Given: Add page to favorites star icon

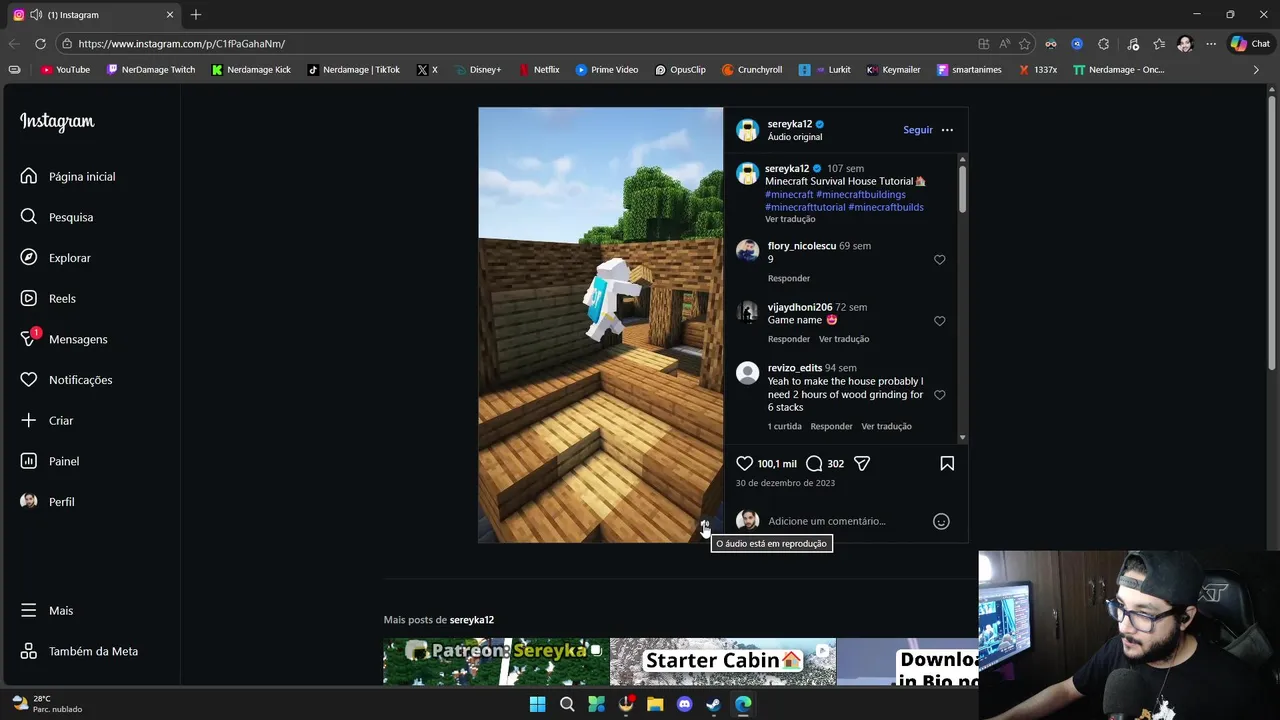Looking at the screenshot, I should click(x=1024, y=44).
